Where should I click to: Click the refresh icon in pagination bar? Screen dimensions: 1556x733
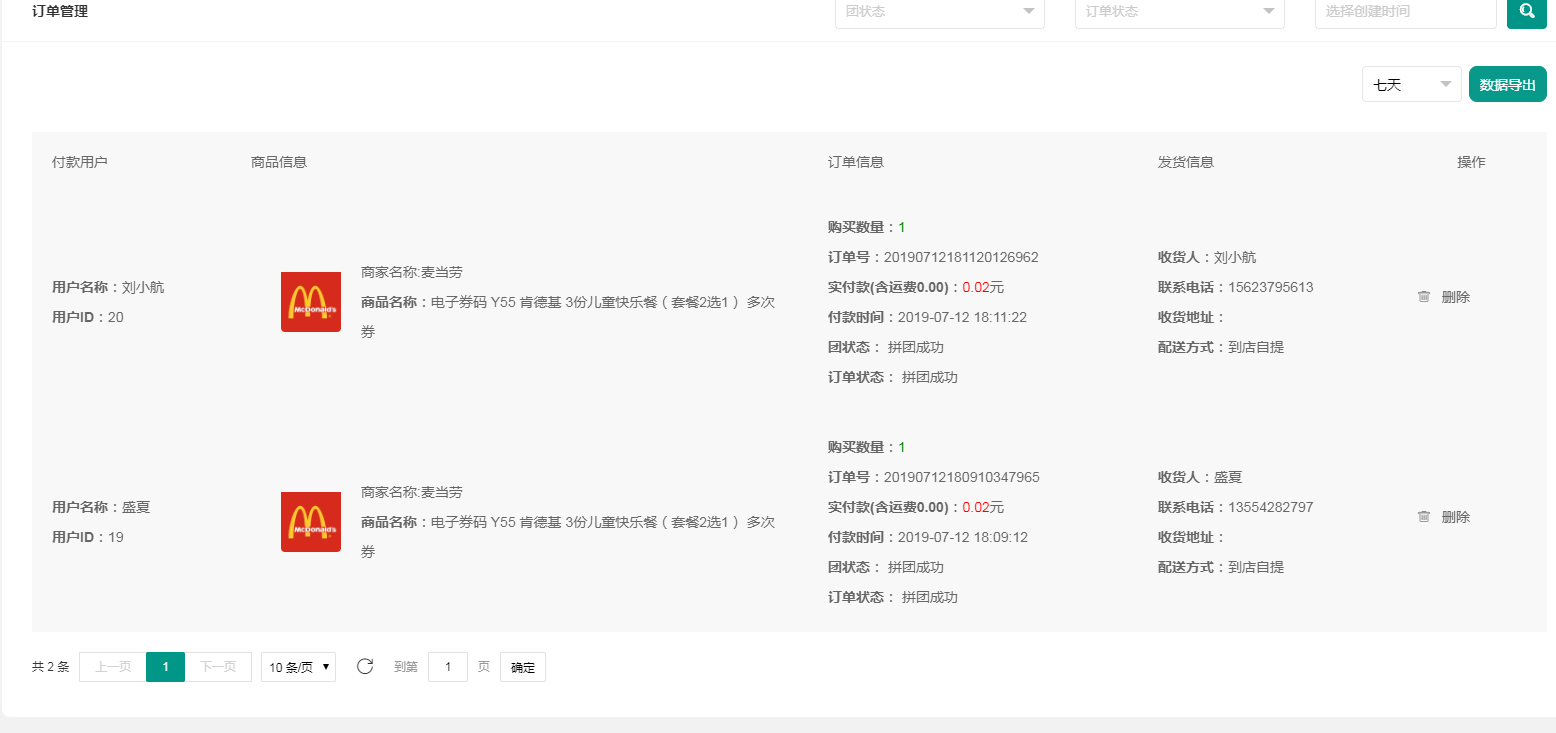(x=365, y=667)
